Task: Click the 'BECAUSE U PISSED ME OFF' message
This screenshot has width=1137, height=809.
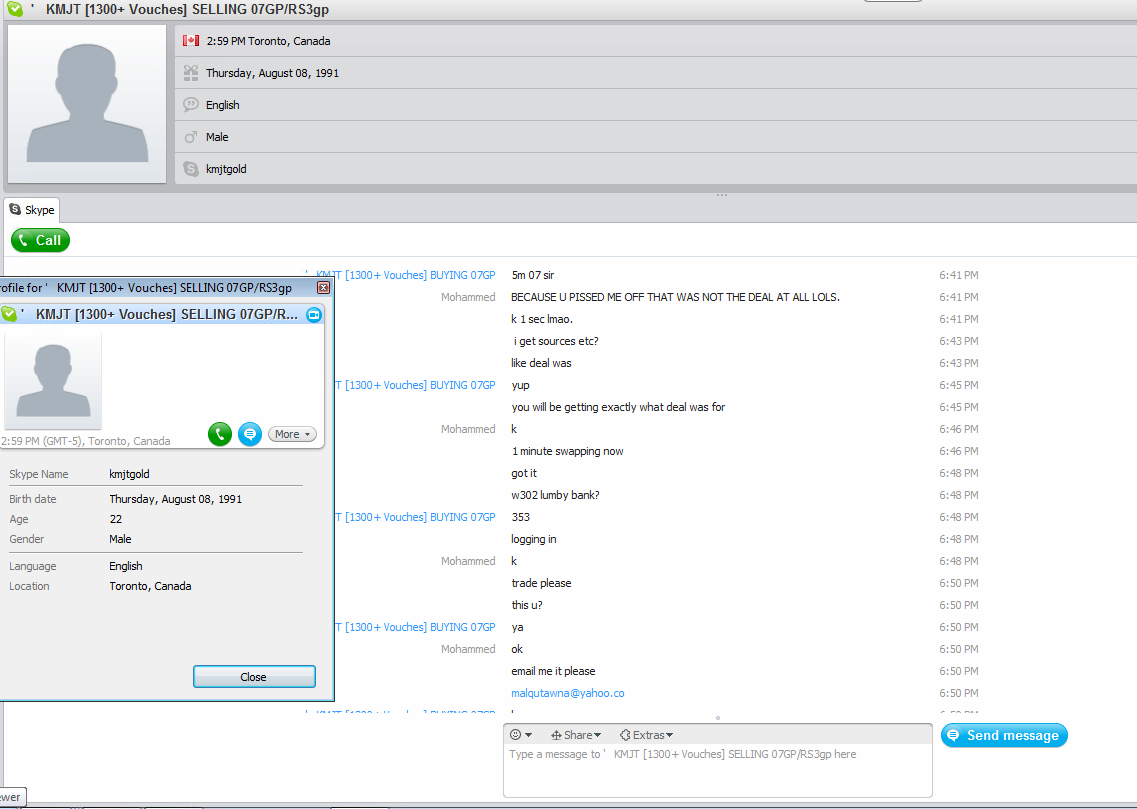Action: (675, 297)
